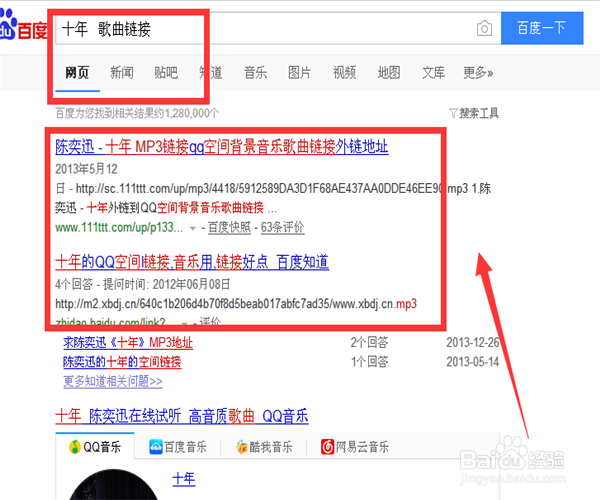Open the 文库 tab
The image size is (600, 500).
click(x=434, y=72)
